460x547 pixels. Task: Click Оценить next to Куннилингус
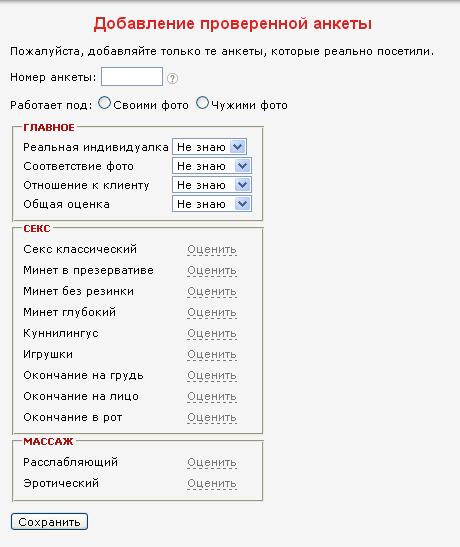tap(212, 334)
